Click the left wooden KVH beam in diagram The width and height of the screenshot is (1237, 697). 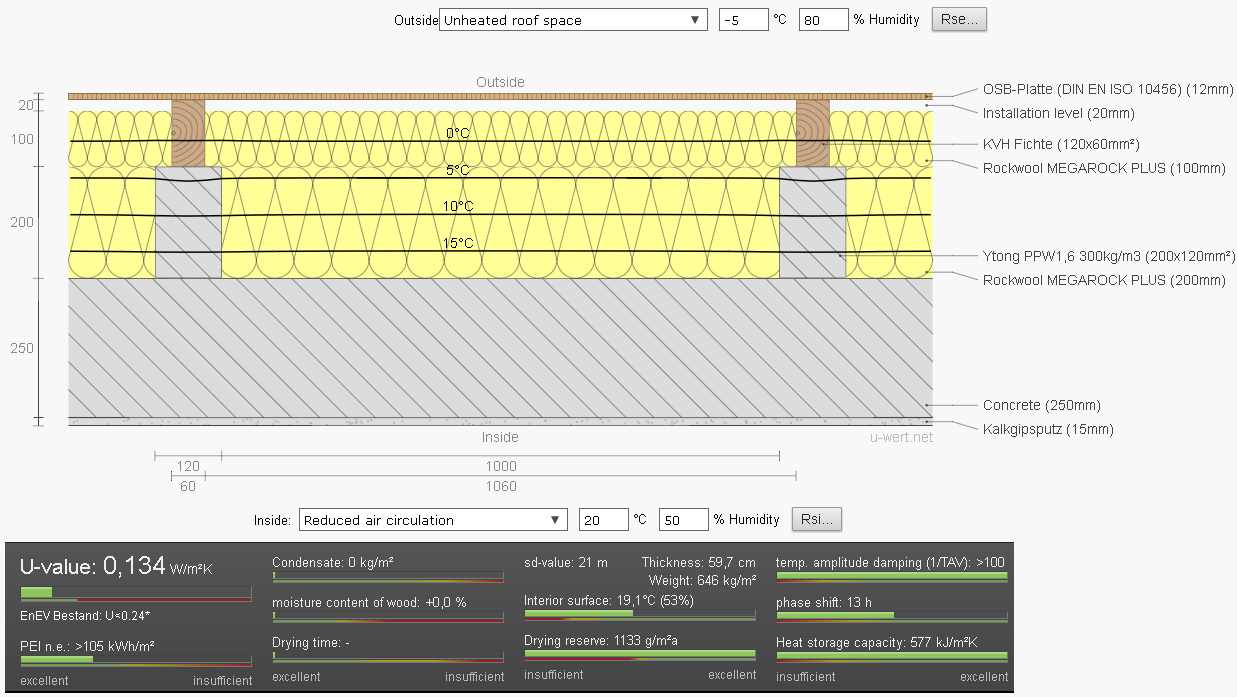coord(188,131)
